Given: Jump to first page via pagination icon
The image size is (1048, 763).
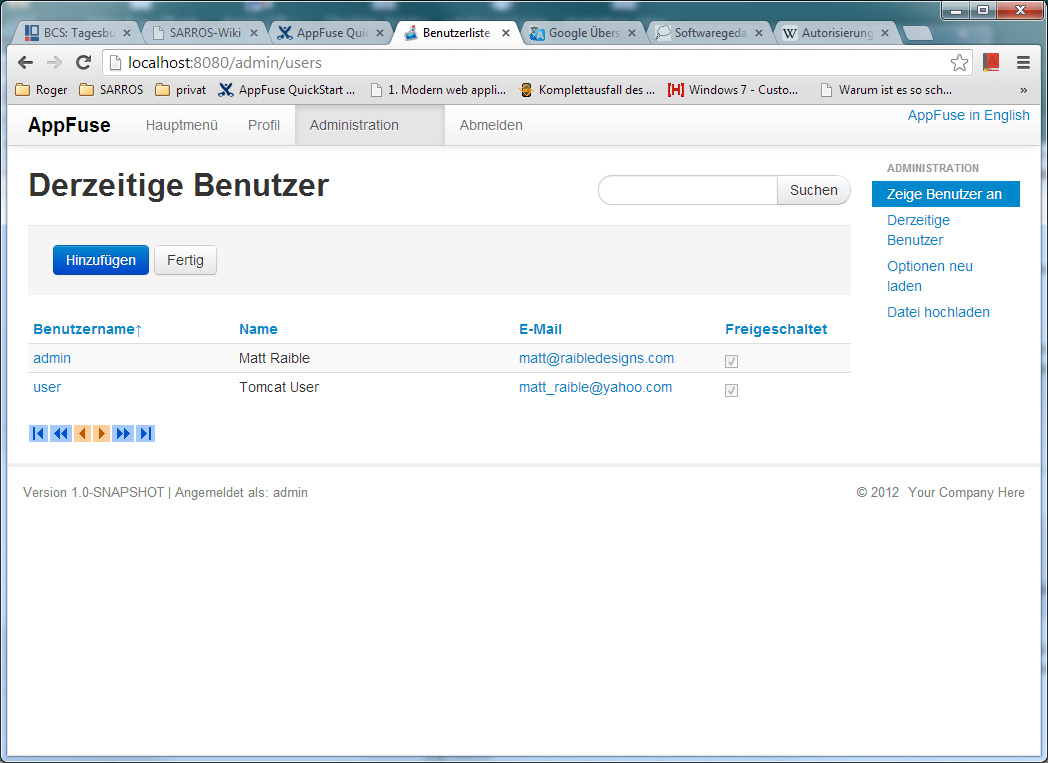Looking at the screenshot, I should click(x=38, y=433).
